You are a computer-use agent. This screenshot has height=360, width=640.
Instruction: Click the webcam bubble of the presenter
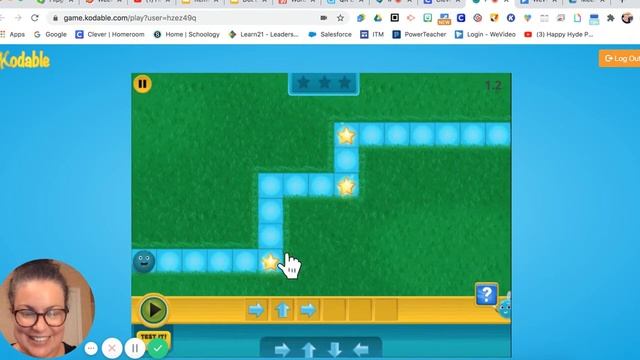point(46,308)
